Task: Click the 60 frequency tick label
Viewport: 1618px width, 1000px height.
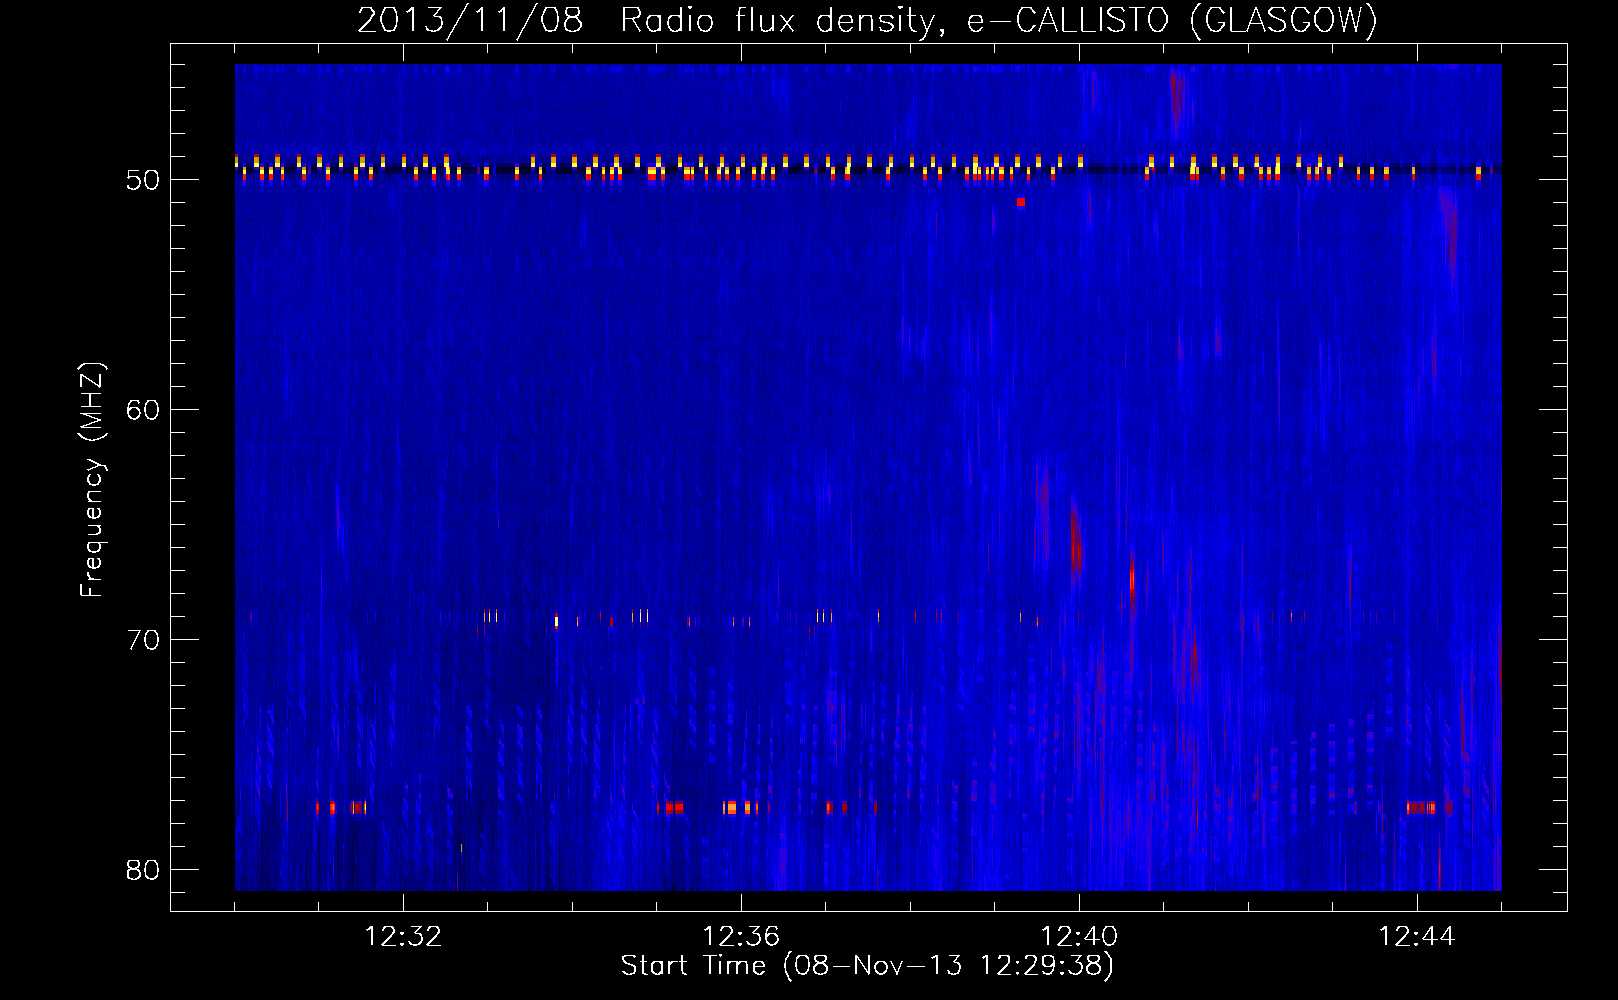Action: 143,410
